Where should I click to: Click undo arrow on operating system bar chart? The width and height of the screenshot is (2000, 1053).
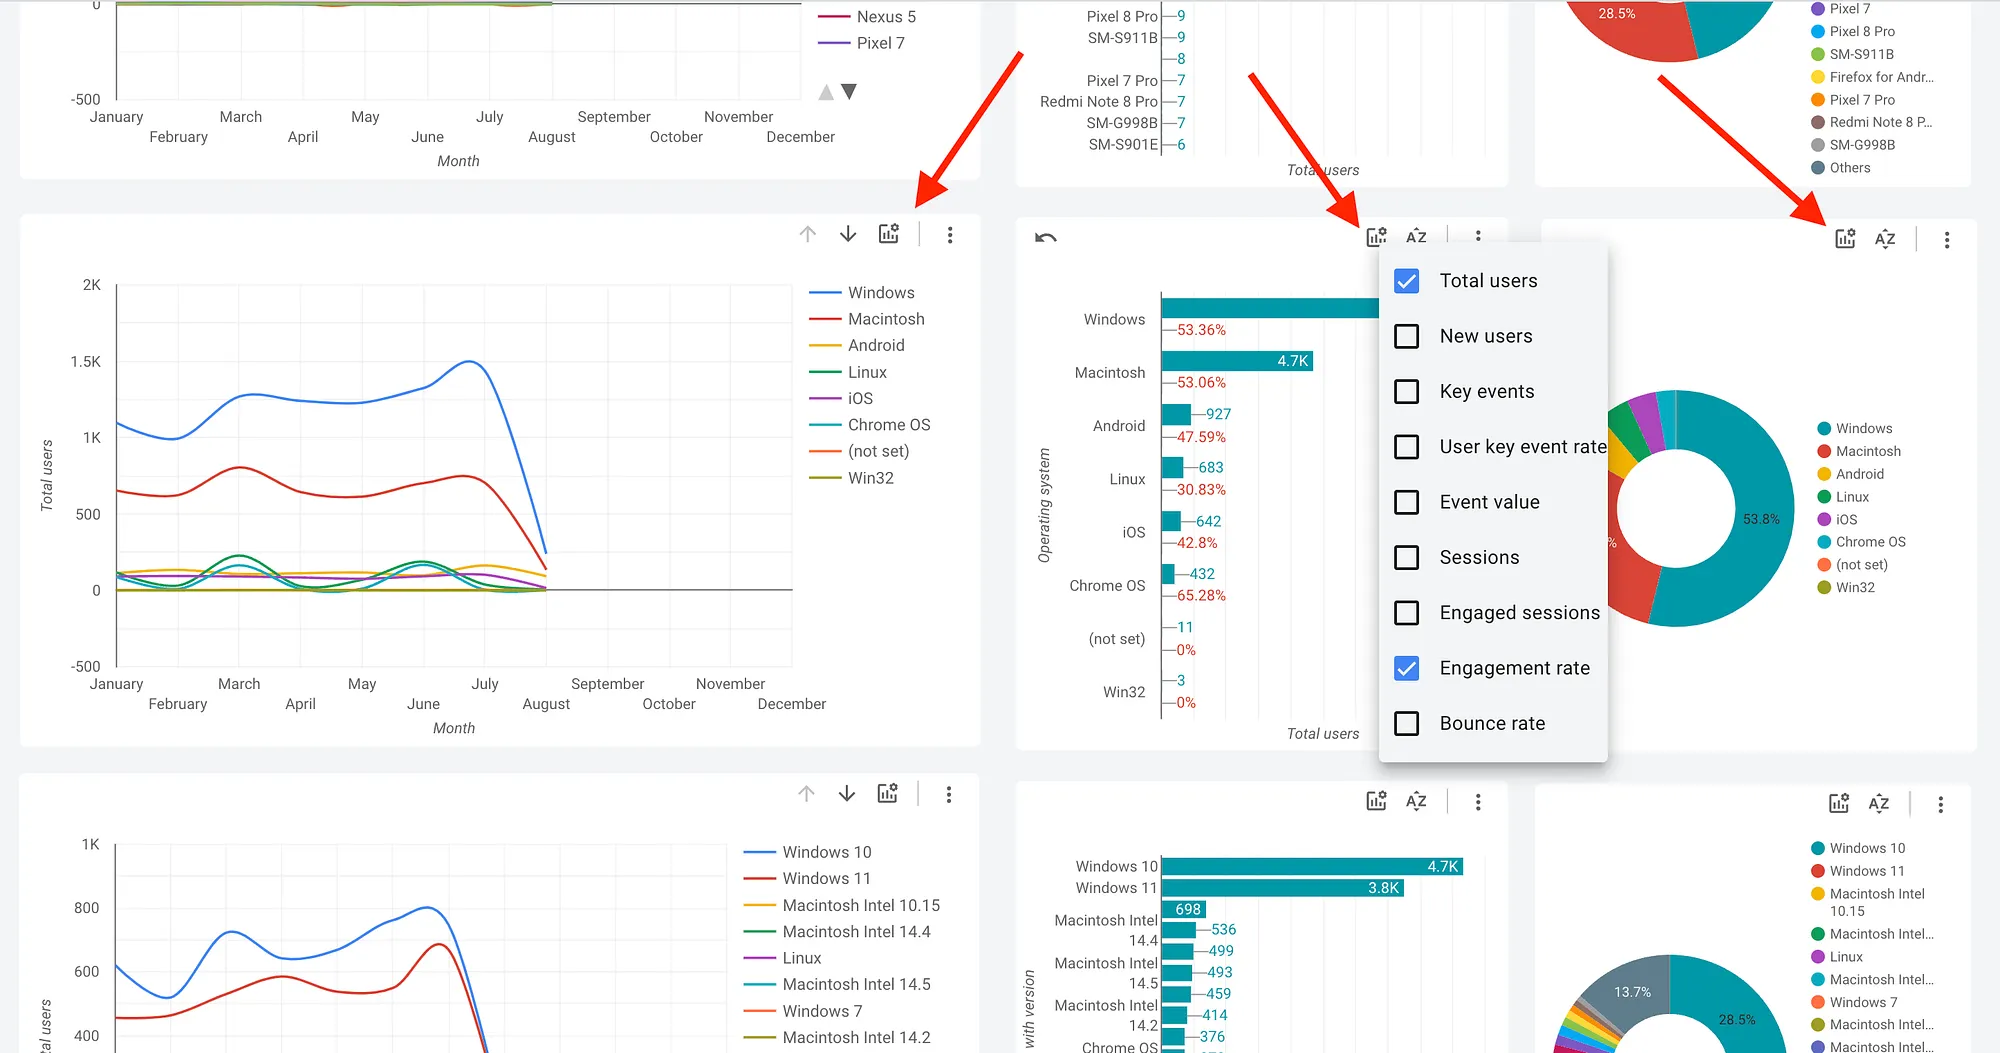click(x=1045, y=238)
